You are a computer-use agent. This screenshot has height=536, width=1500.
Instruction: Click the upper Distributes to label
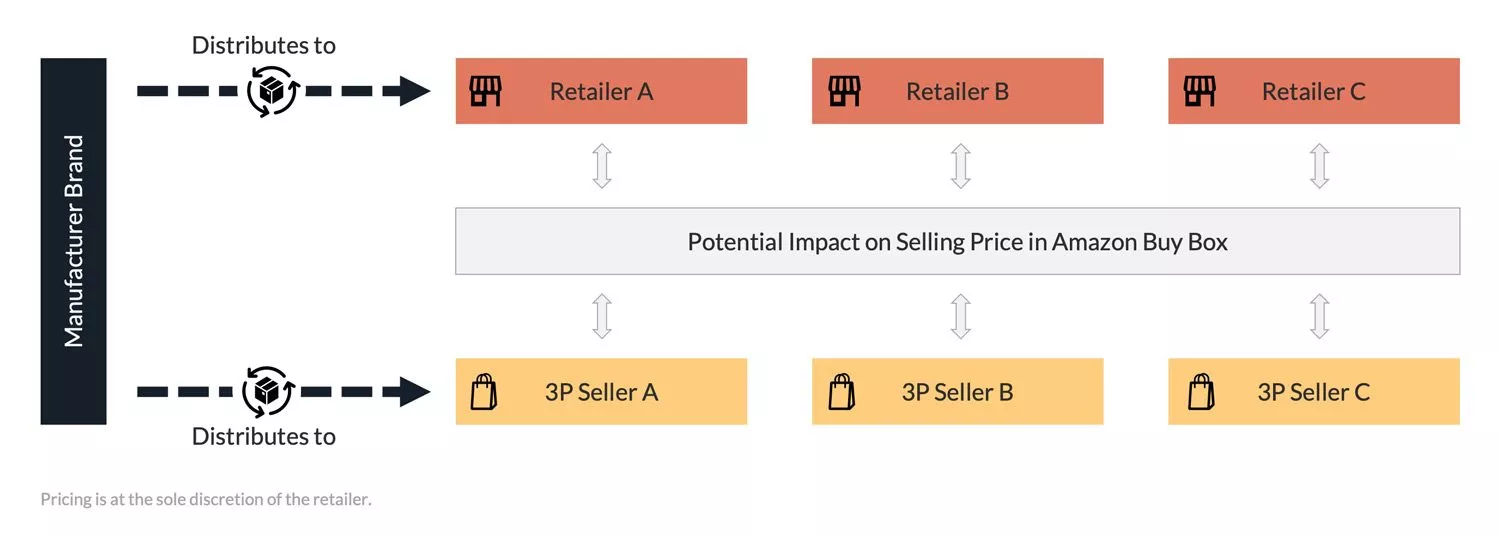tap(264, 45)
